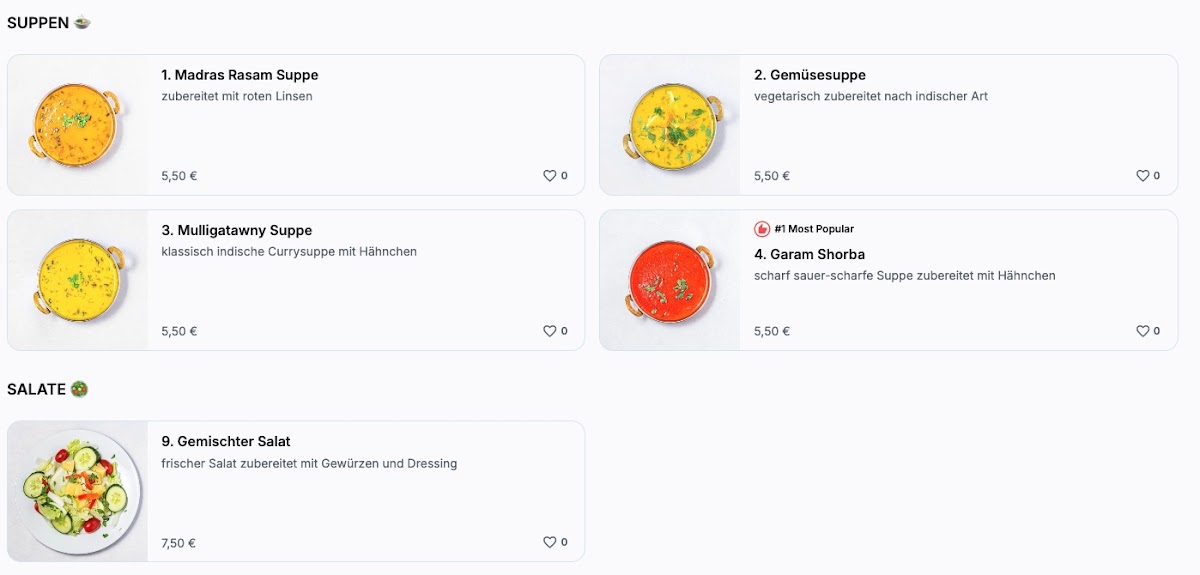The height and width of the screenshot is (575, 1200).
Task: Favorite the Mulligatawny Suppe with heart
Action: (549, 331)
